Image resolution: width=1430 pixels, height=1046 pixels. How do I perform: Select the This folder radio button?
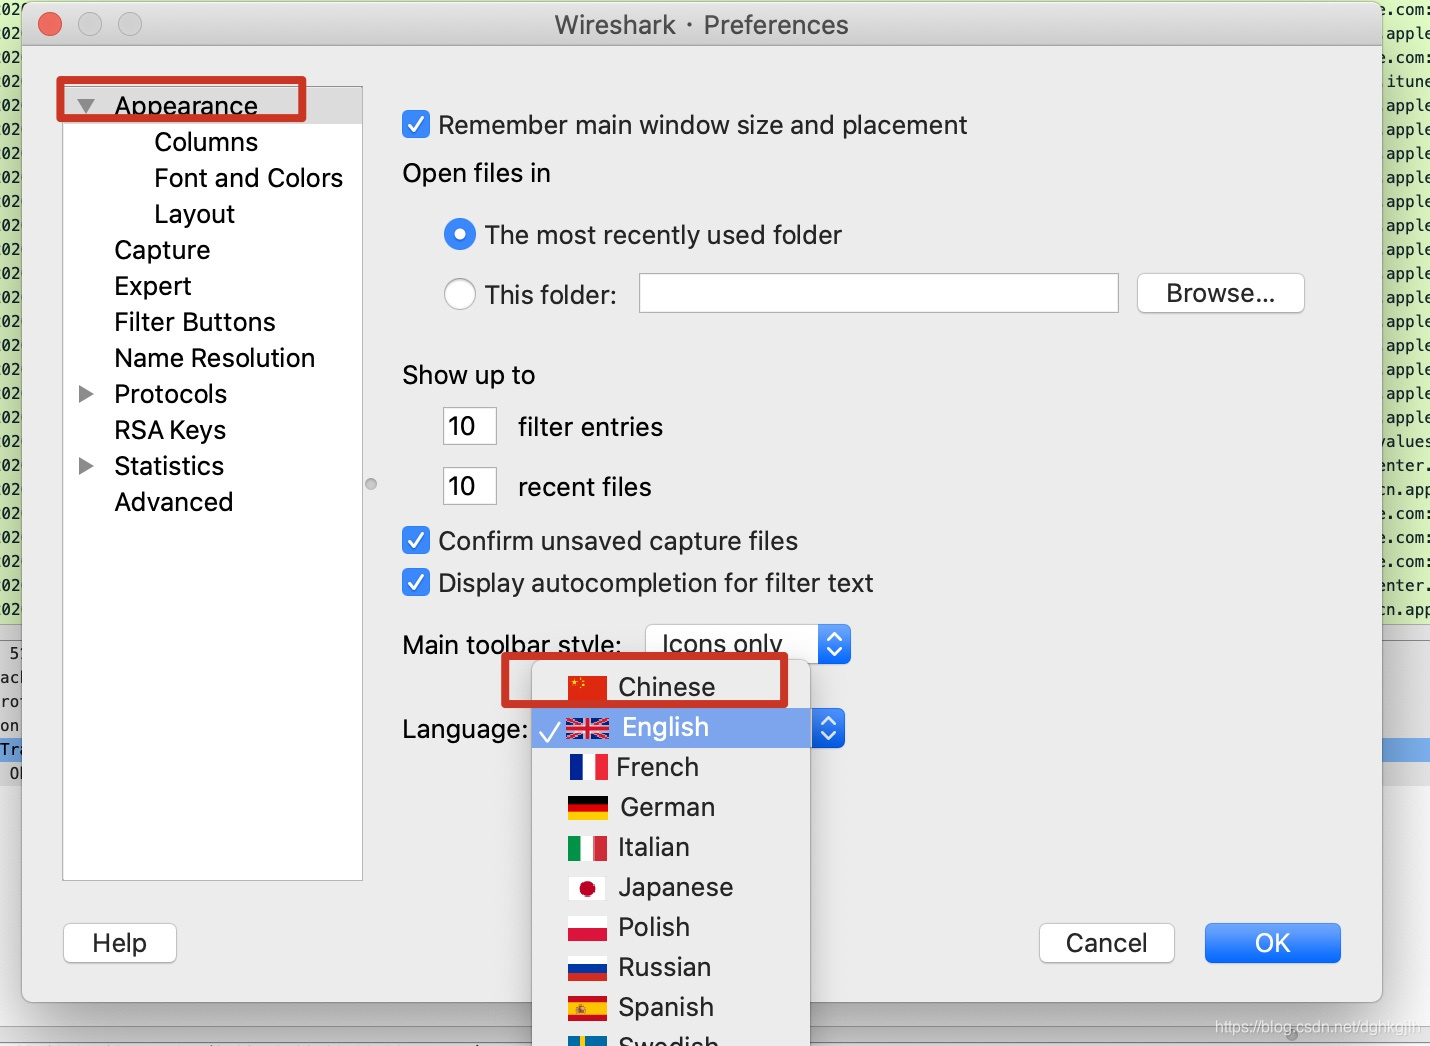point(459,295)
